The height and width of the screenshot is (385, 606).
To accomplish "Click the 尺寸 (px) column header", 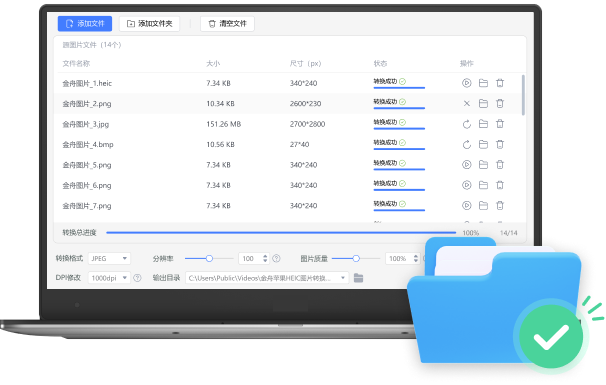I will [305, 63].
